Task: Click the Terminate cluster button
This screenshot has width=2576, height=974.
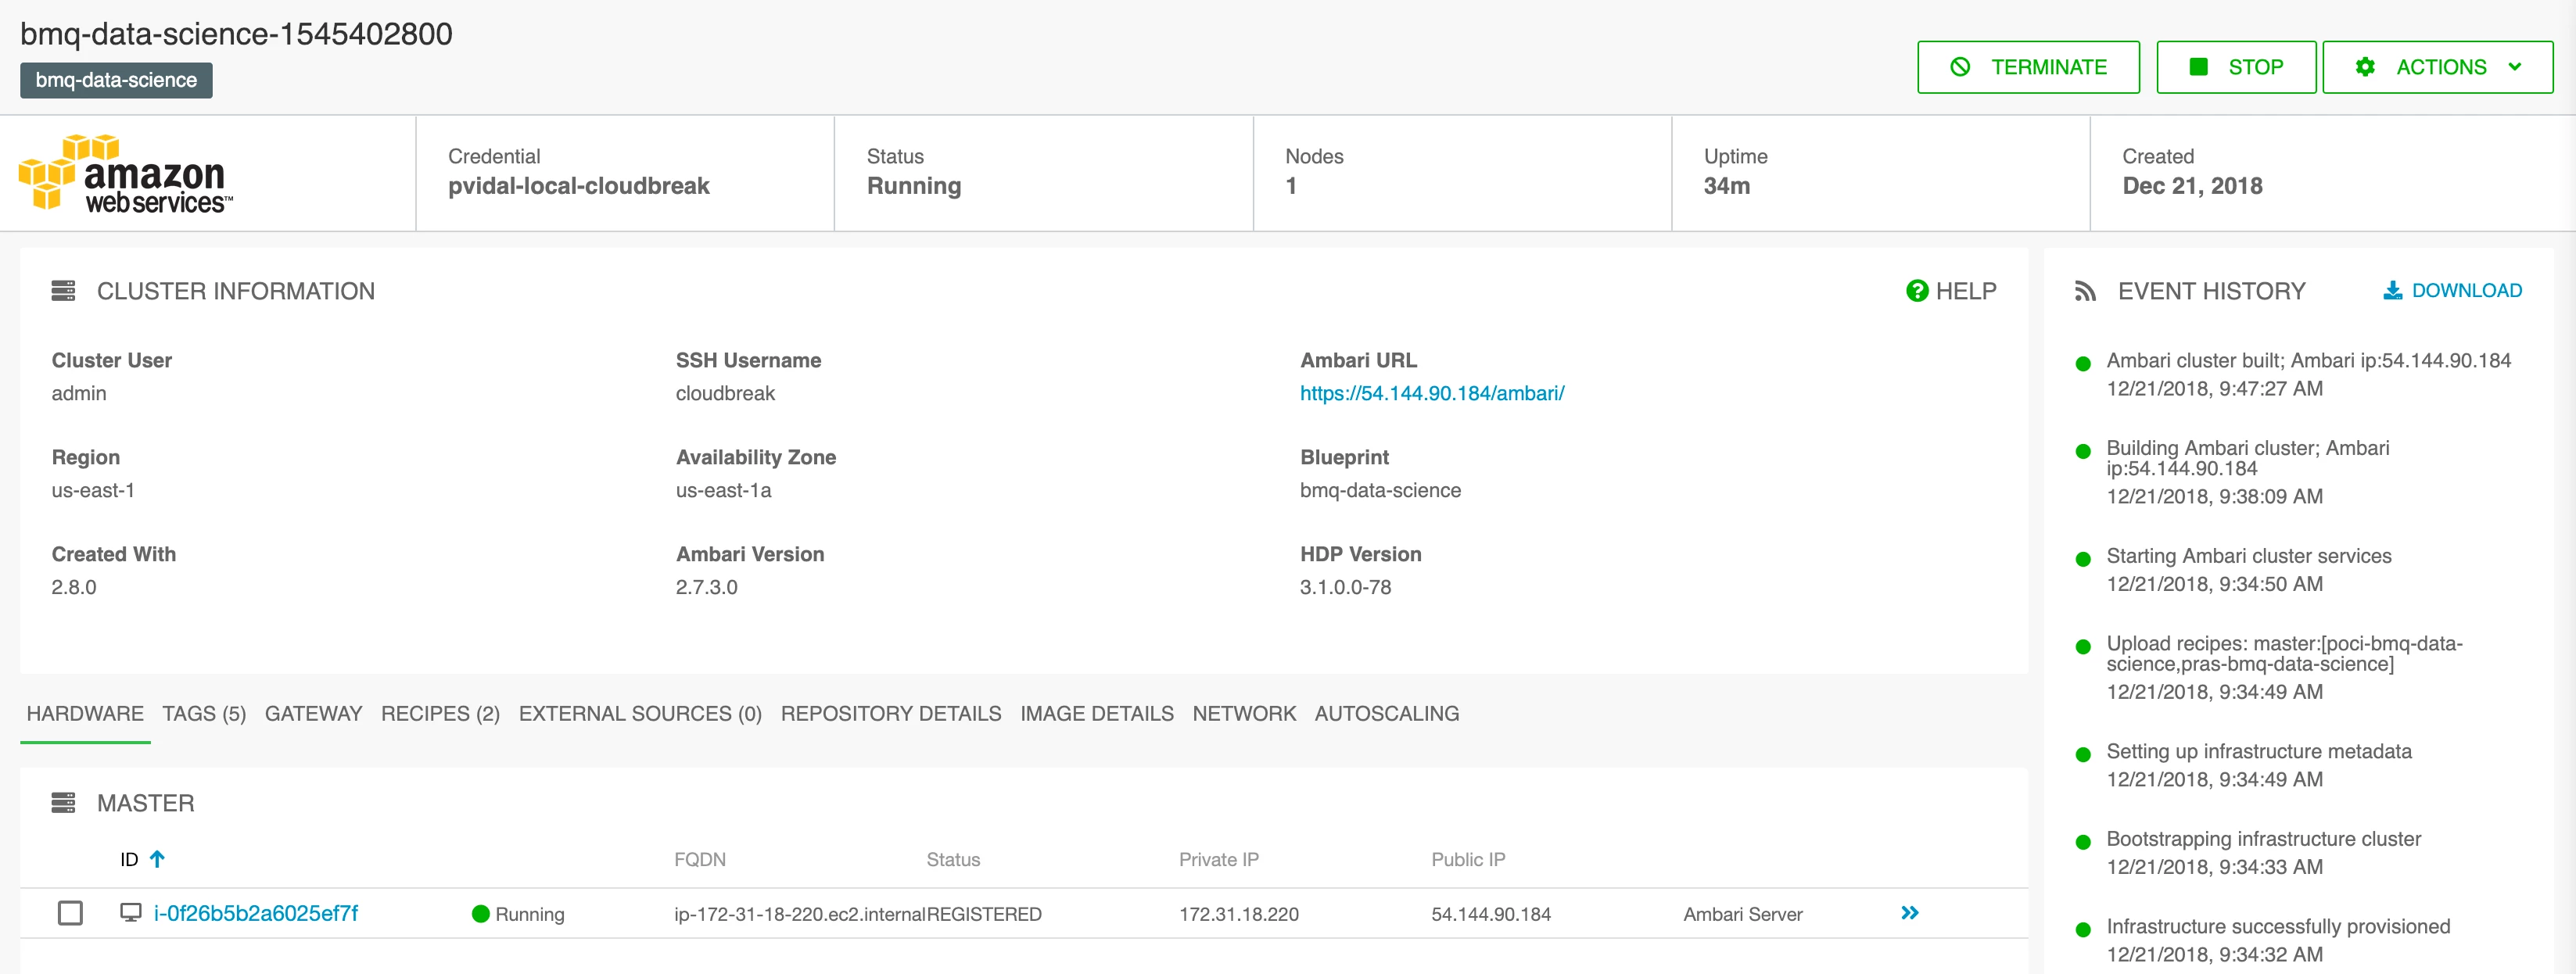Action: coord(2028,67)
